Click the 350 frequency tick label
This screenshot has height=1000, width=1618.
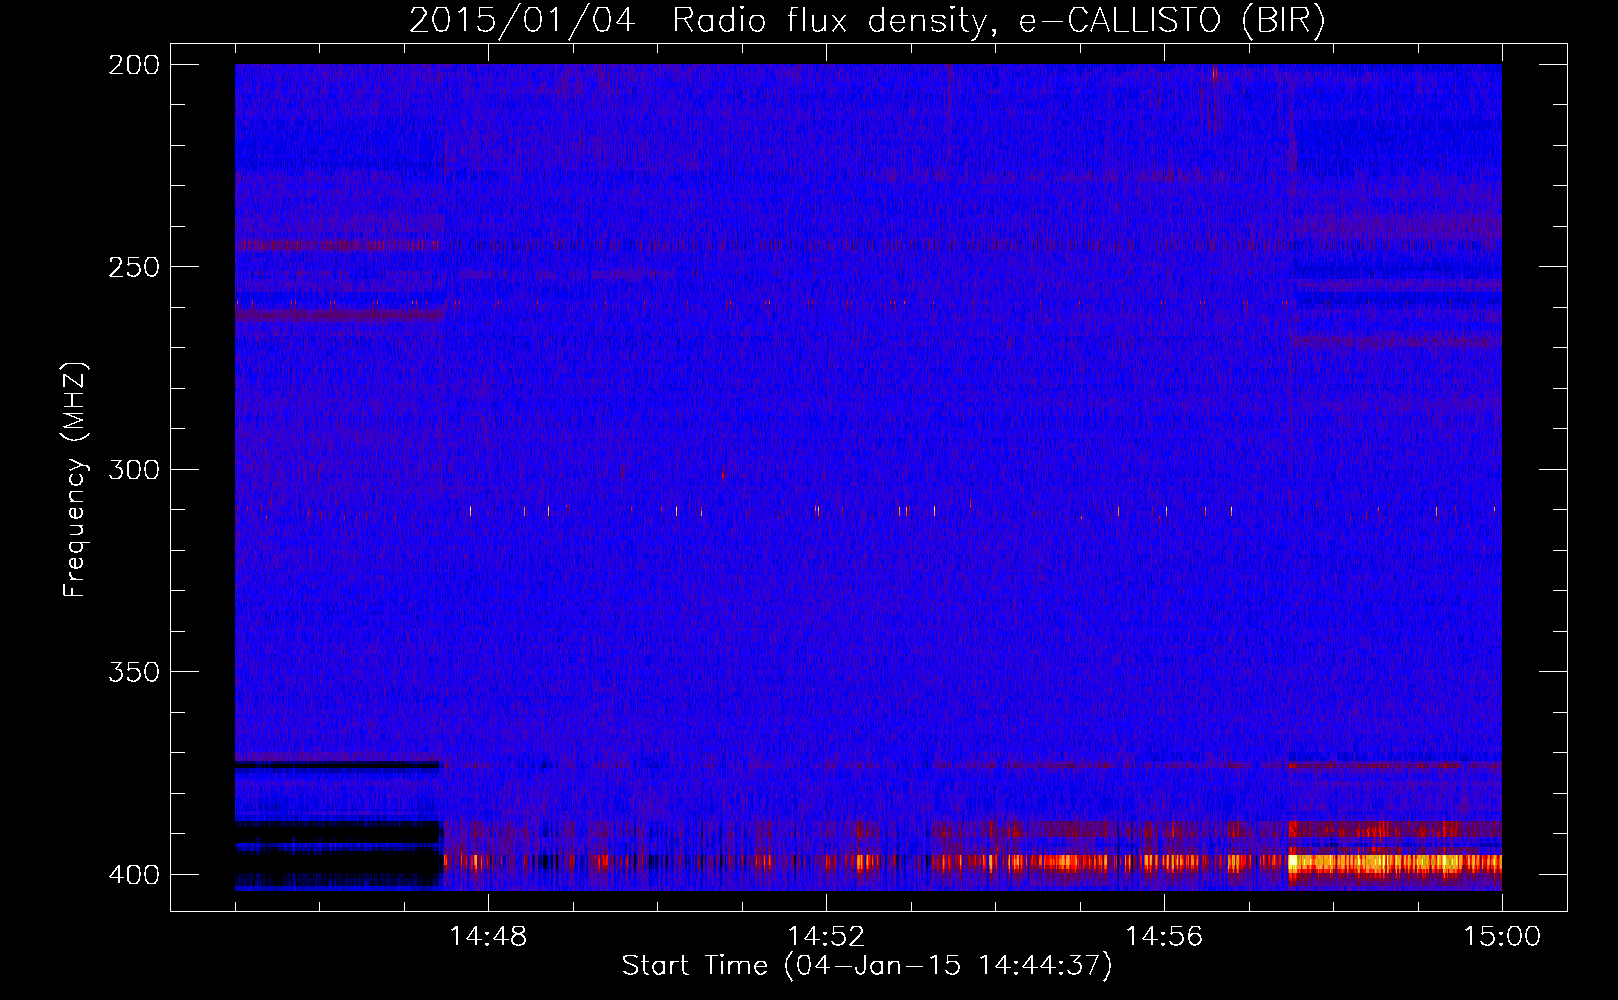[134, 671]
